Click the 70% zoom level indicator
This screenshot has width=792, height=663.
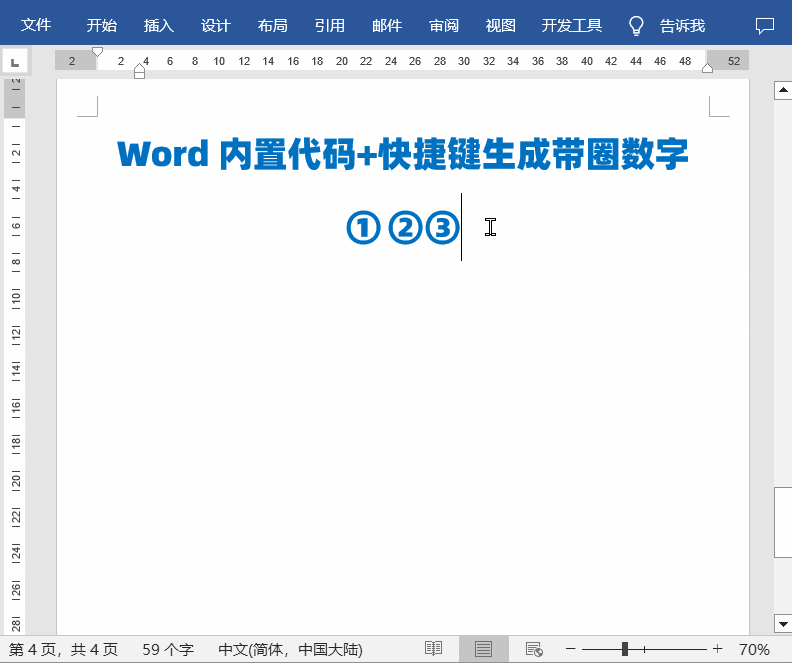(754, 649)
